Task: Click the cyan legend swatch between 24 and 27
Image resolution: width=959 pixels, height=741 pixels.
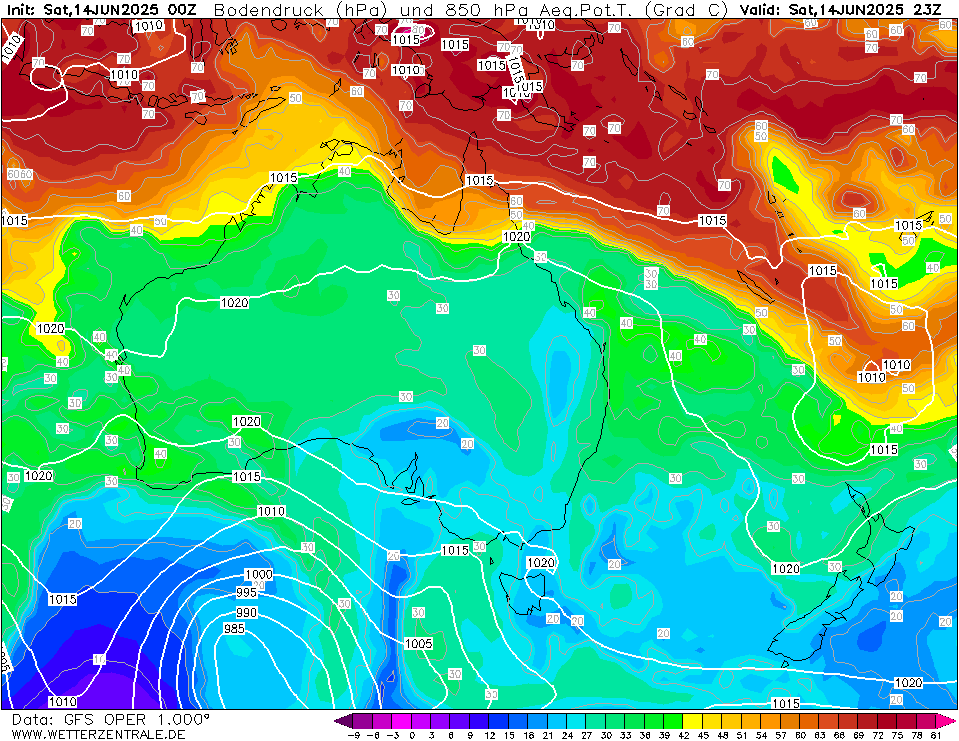Action: pos(576,720)
